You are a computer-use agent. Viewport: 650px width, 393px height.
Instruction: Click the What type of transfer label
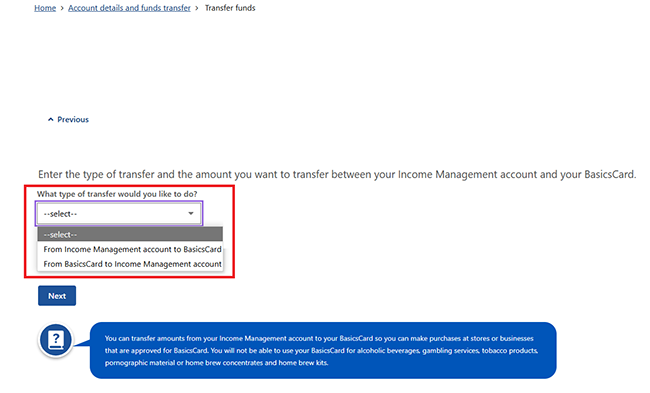pyautogui.click(x=117, y=194)
